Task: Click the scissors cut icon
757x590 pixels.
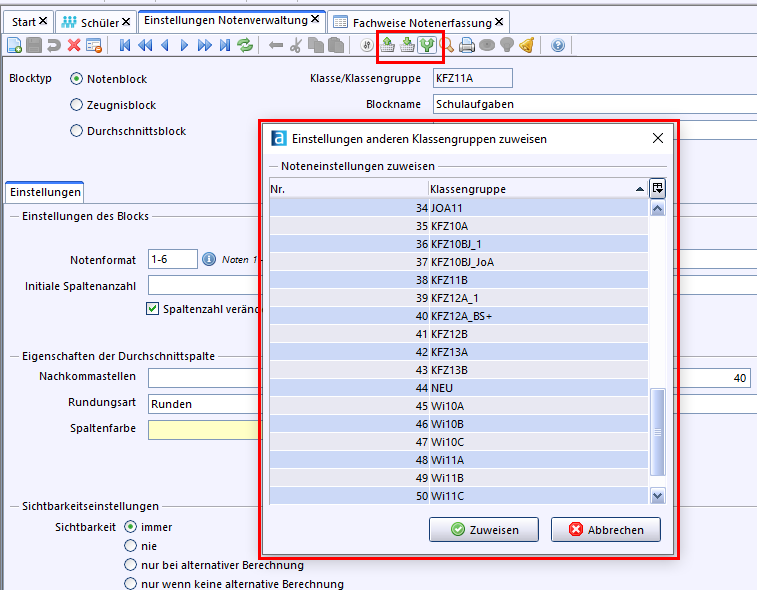Action: (296, 45)
